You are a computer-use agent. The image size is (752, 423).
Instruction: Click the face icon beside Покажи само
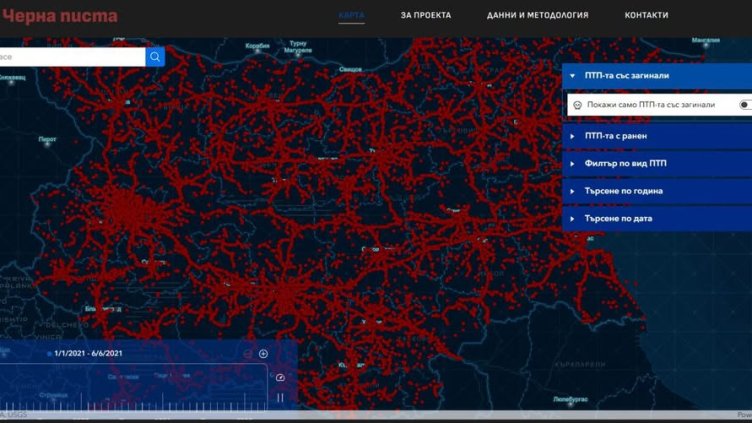pos(577,104)
